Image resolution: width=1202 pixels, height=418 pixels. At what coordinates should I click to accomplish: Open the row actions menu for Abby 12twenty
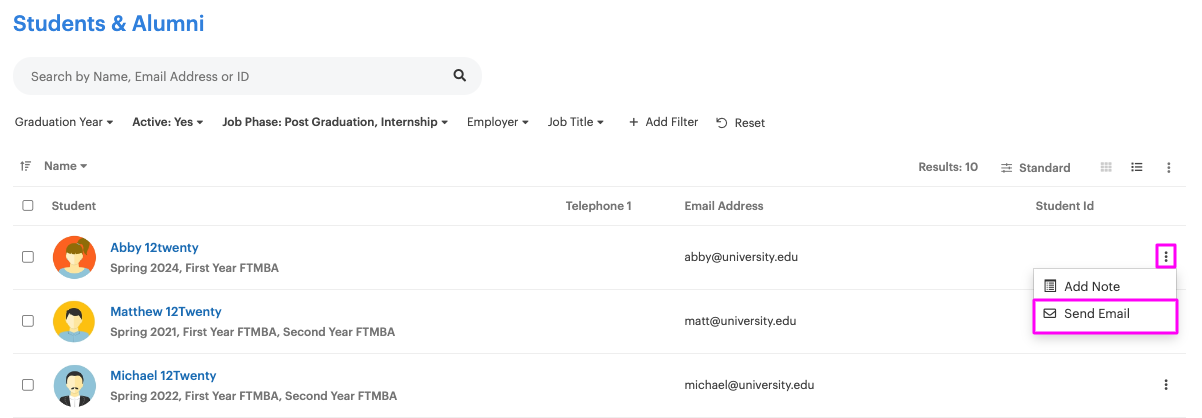1165,257
